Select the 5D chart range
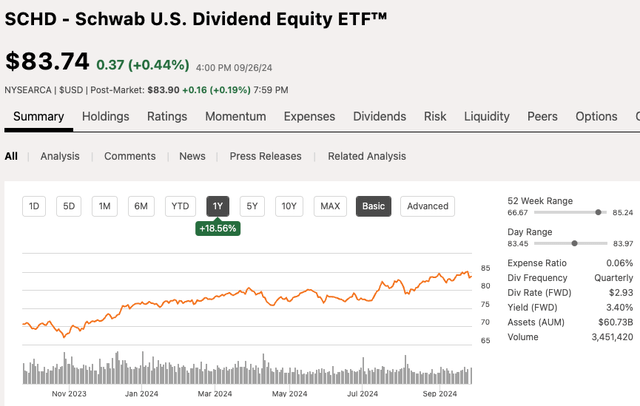This screenshot has height=406, width=640. coord(69,207)
